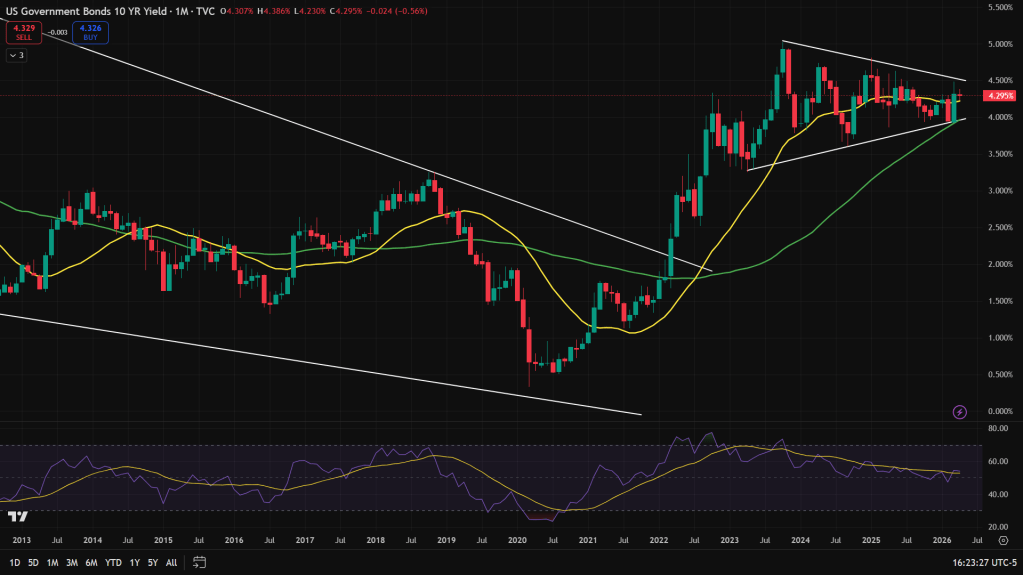Viewport: 1023px width, 575px height.
Task: Select the 1Y time range
Action: 134,562
